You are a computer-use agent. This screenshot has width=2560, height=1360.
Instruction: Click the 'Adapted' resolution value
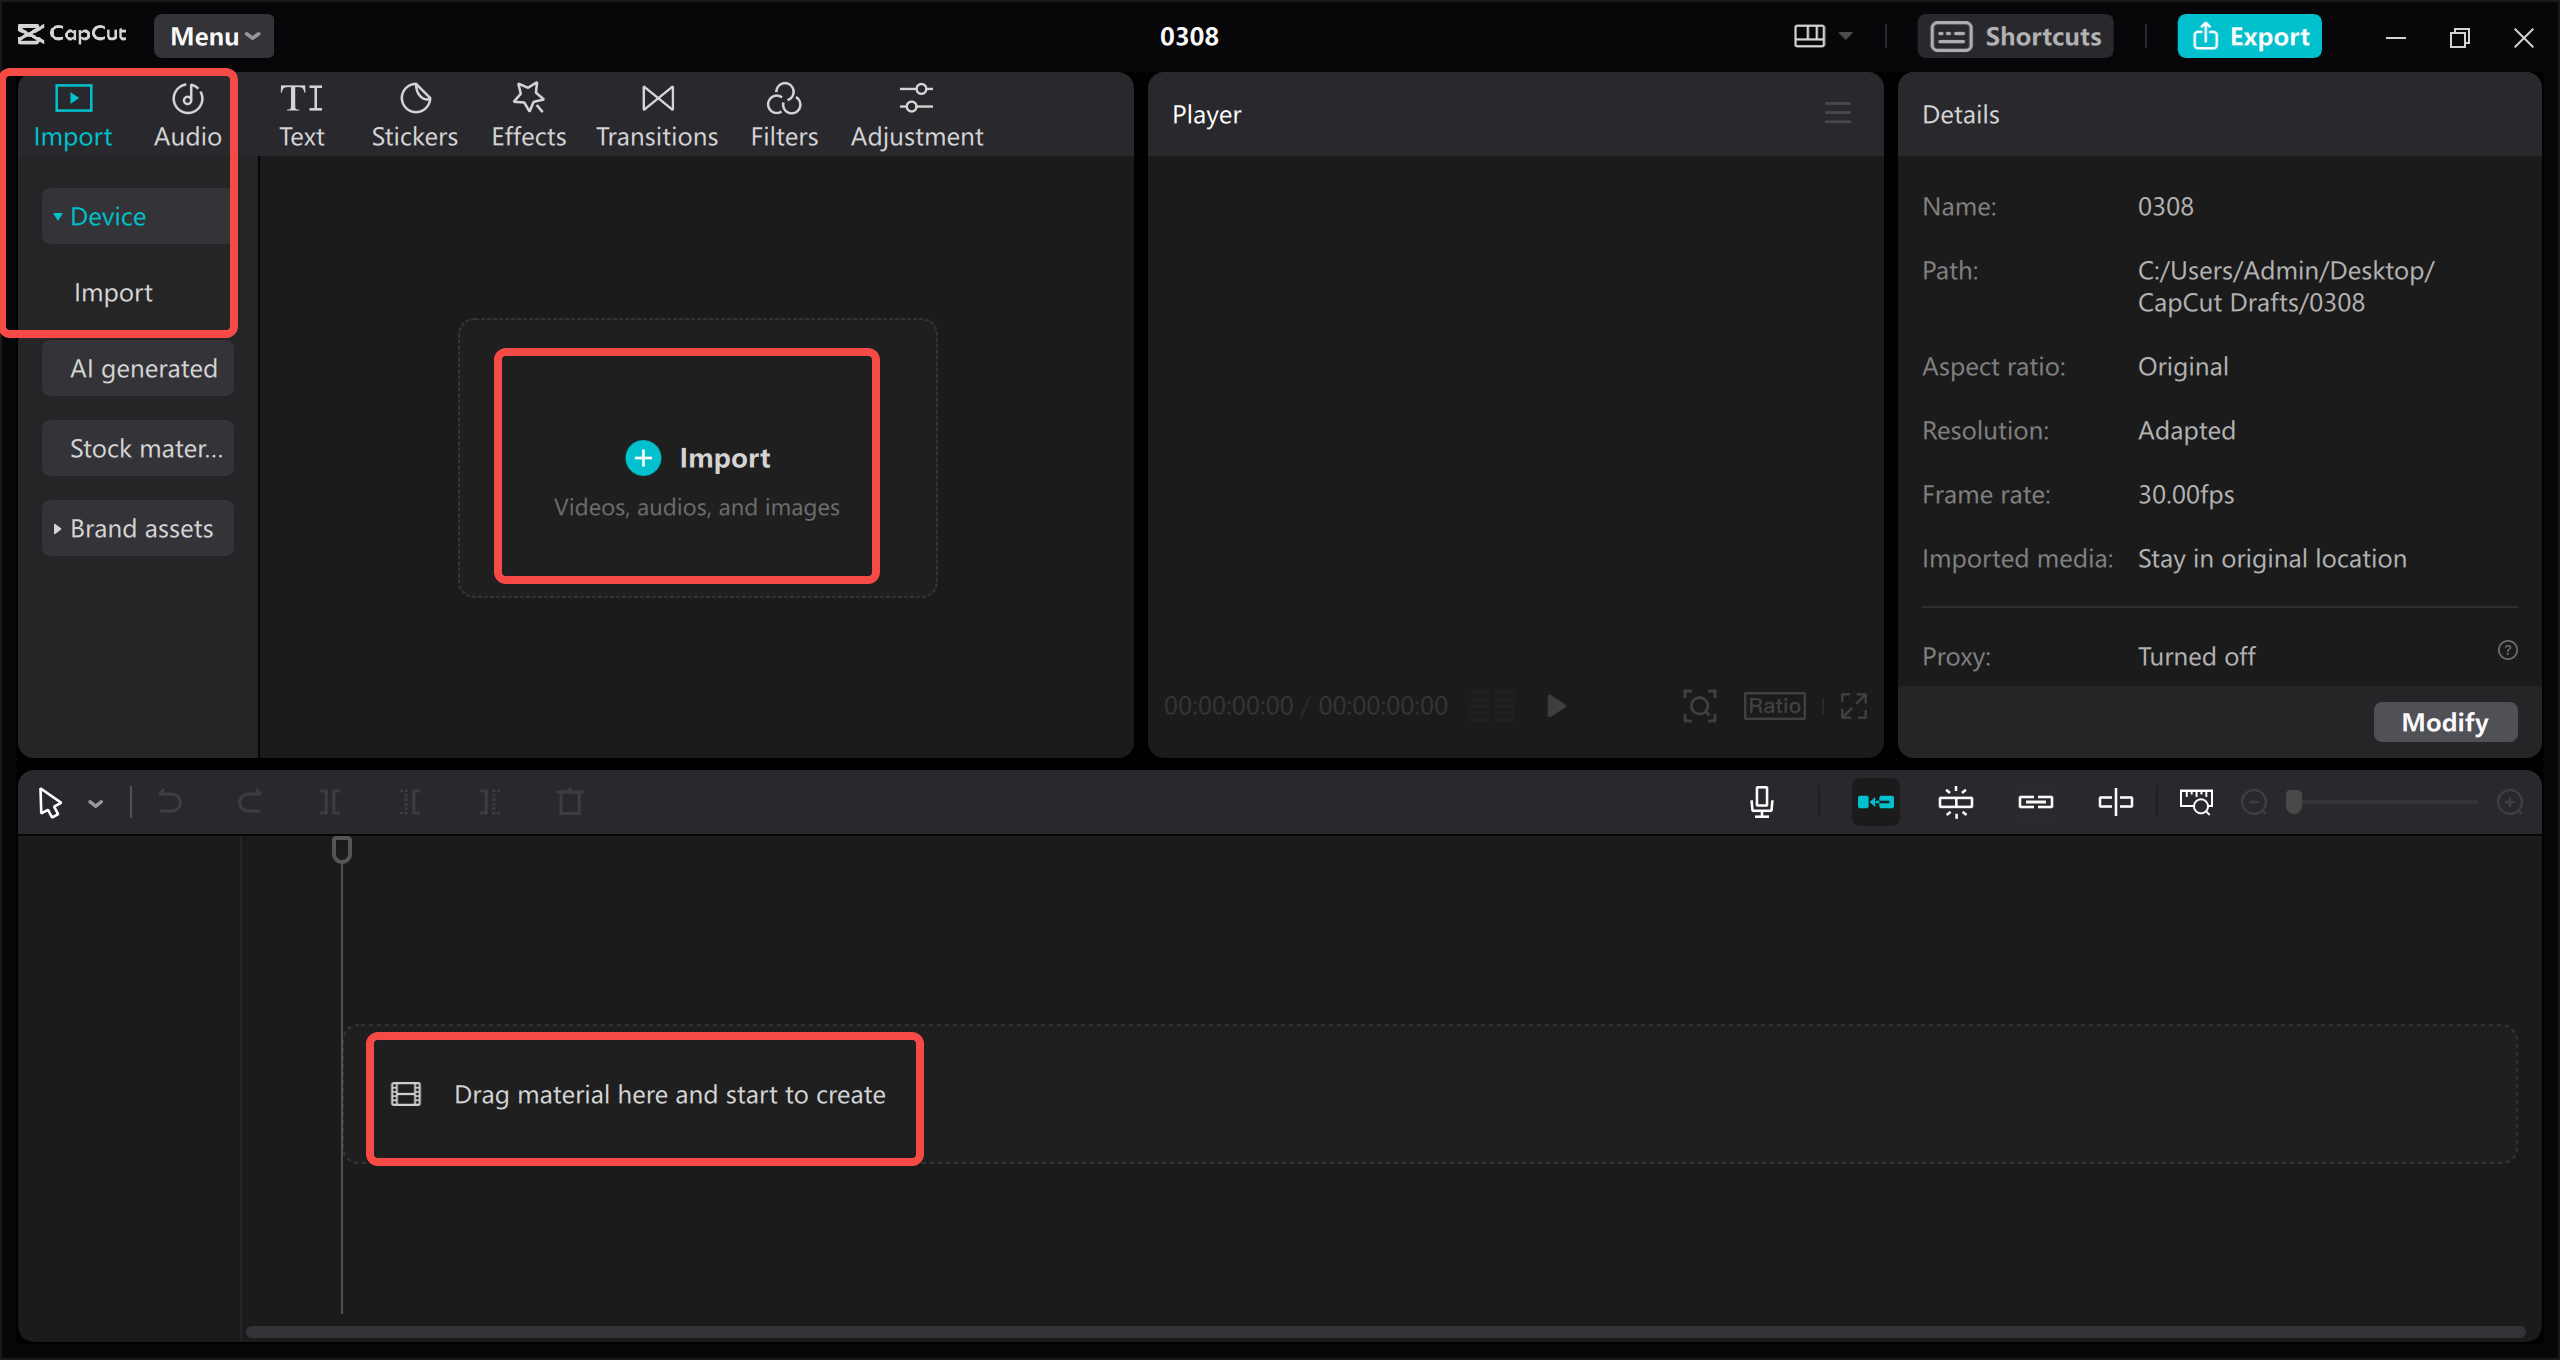click(x=2186, y=430)
